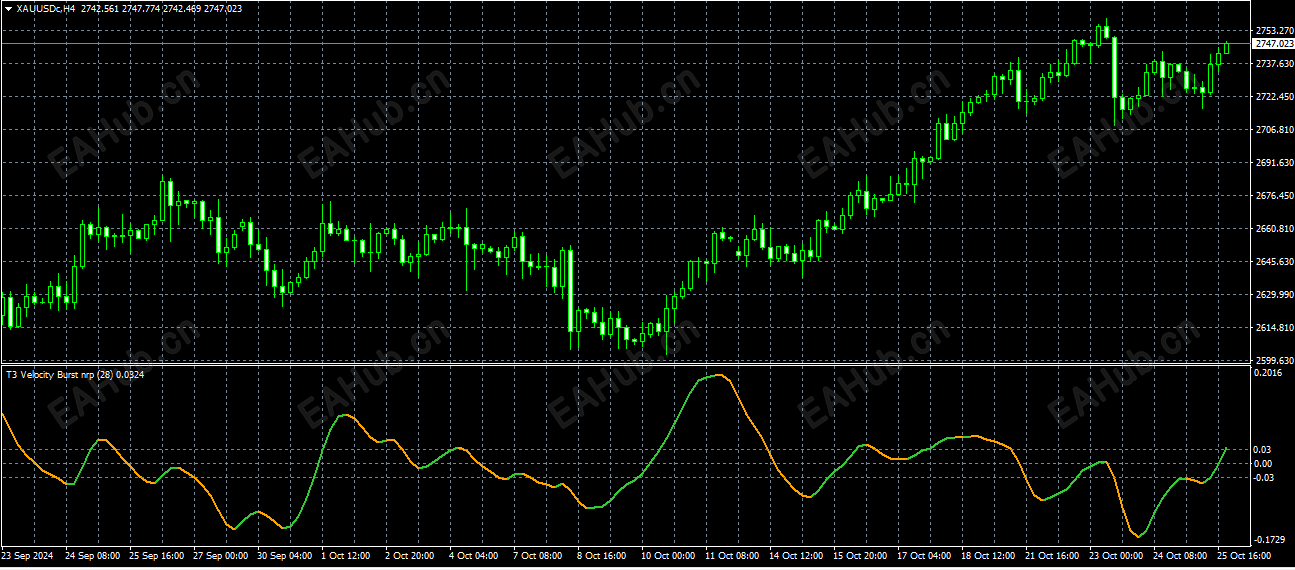Image resolution: width=1295 pixels, height=570 pixels.
Task: Click the 24 Sep 08:00 time label
Action: coord(92,555)
